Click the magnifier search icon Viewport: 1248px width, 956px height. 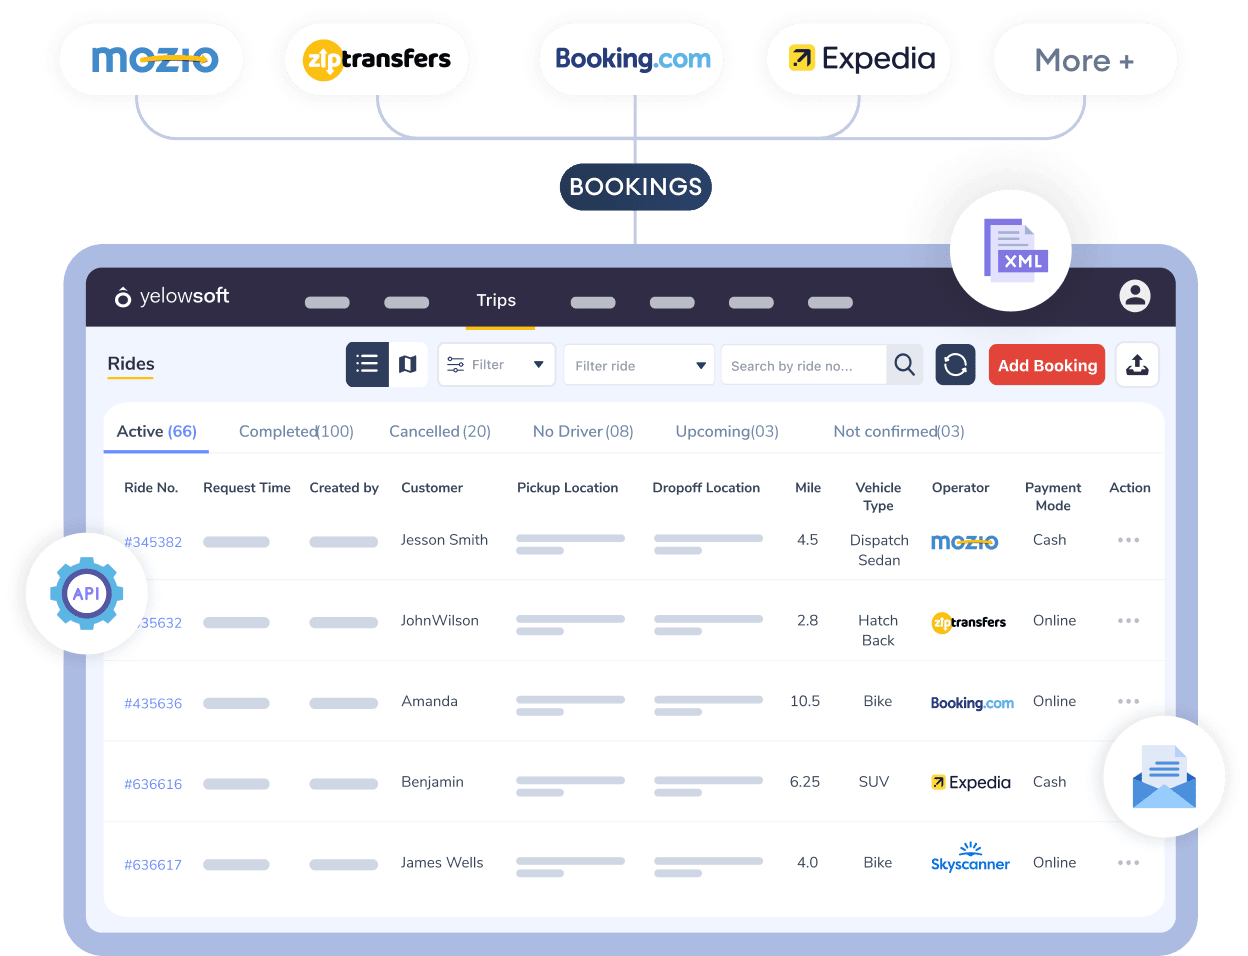(904, 365)
